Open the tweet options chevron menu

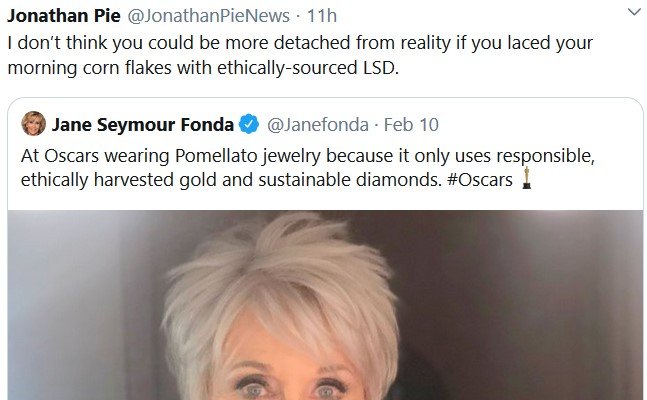[632, 13]
